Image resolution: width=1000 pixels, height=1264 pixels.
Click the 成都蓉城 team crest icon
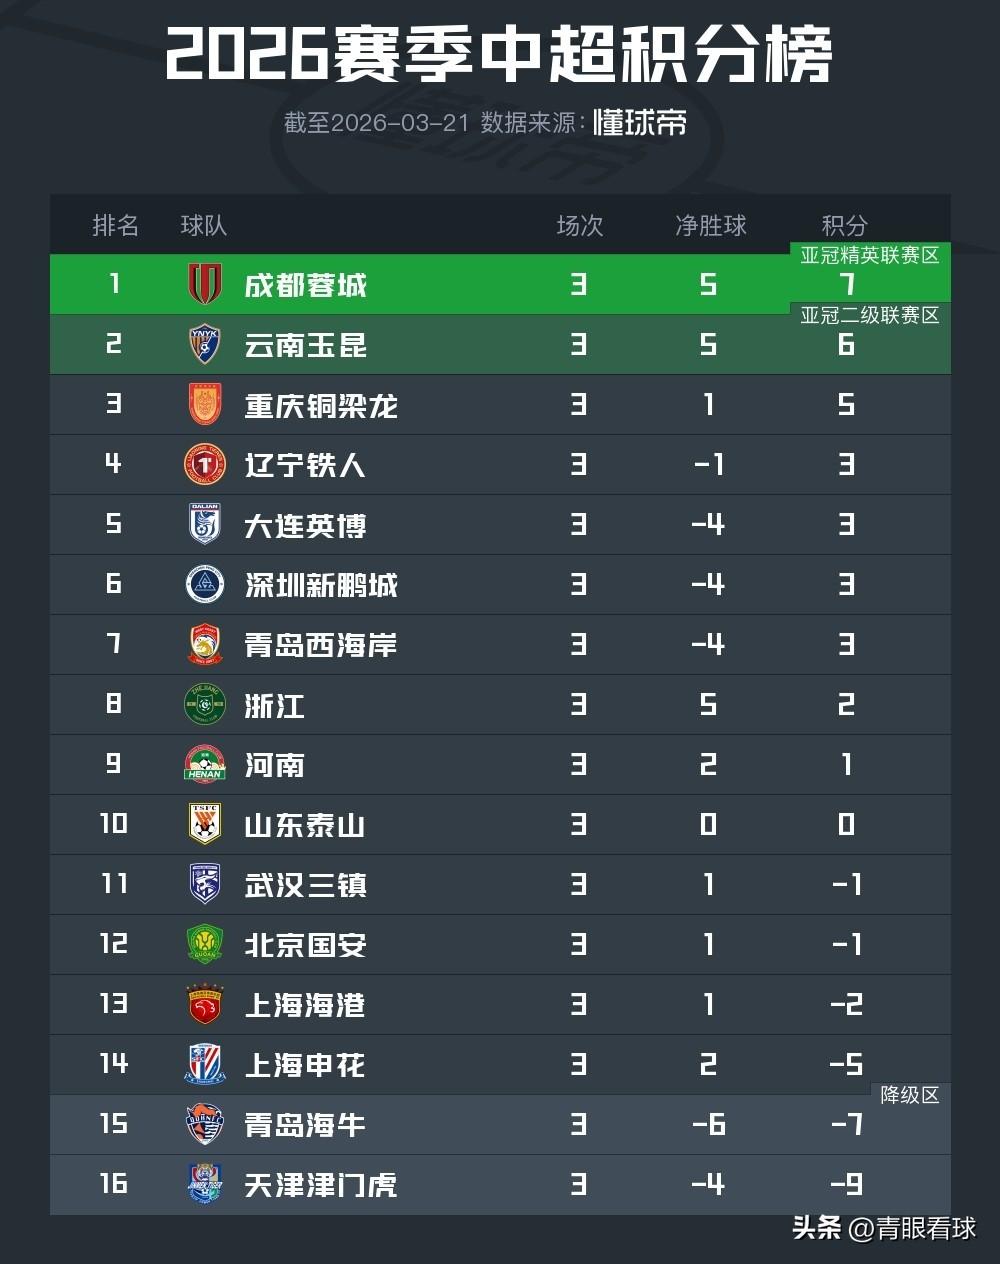(x=205, y=284)
